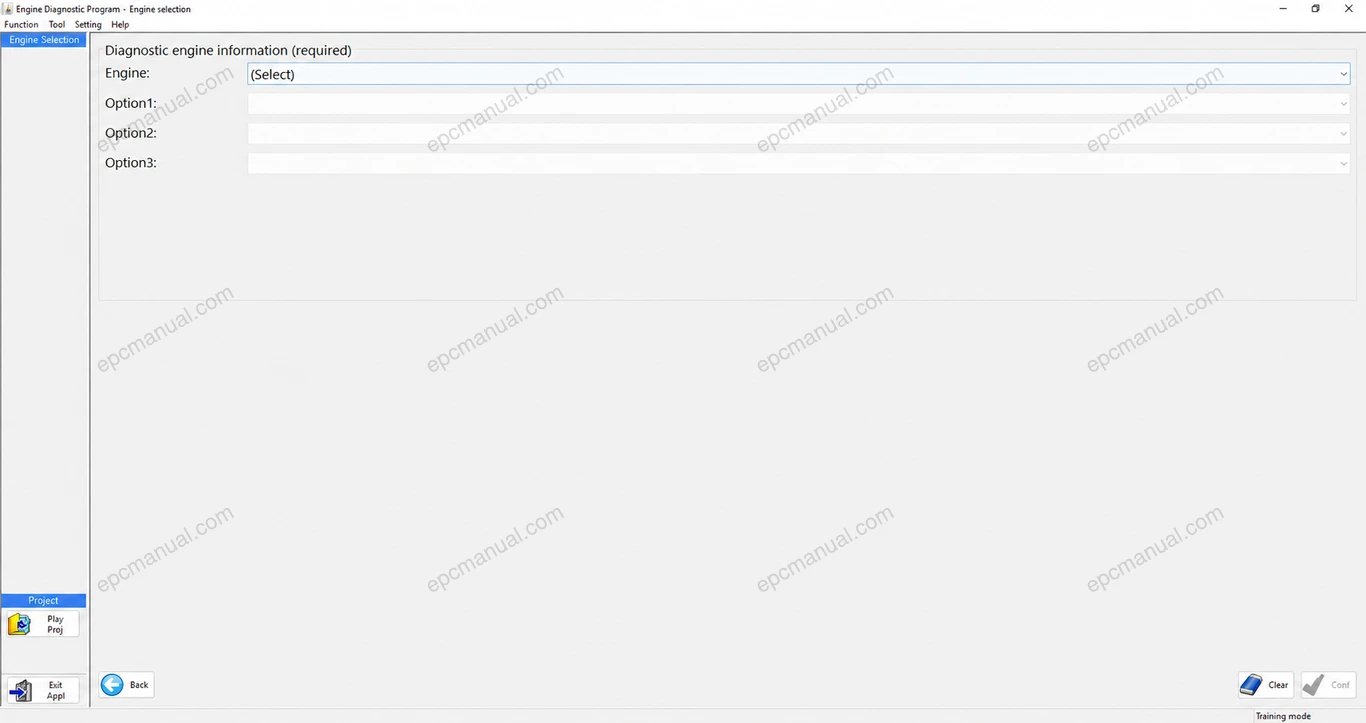Click the Exit Appl door icon
The image size is (1366, 723).
(x=20, y=690)
